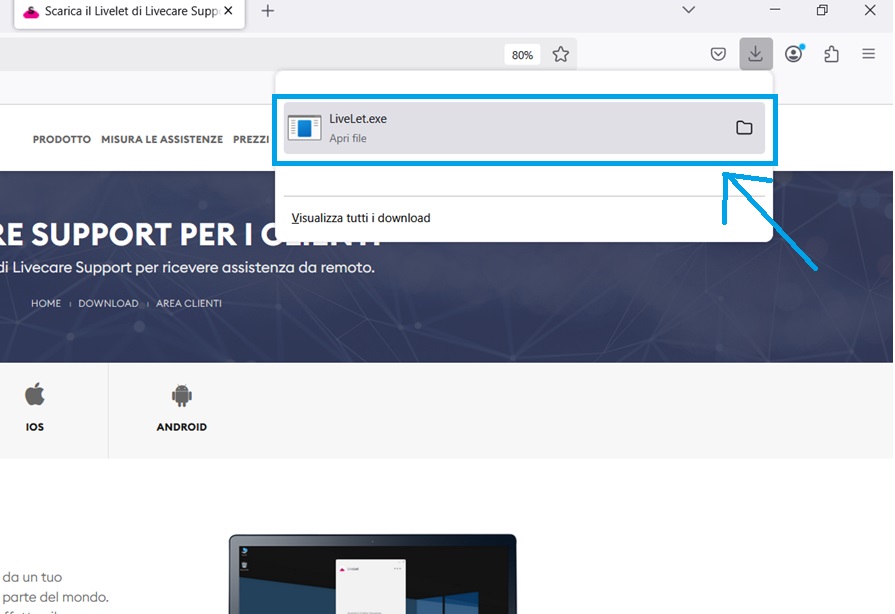Select the Android robot icon

181,396
